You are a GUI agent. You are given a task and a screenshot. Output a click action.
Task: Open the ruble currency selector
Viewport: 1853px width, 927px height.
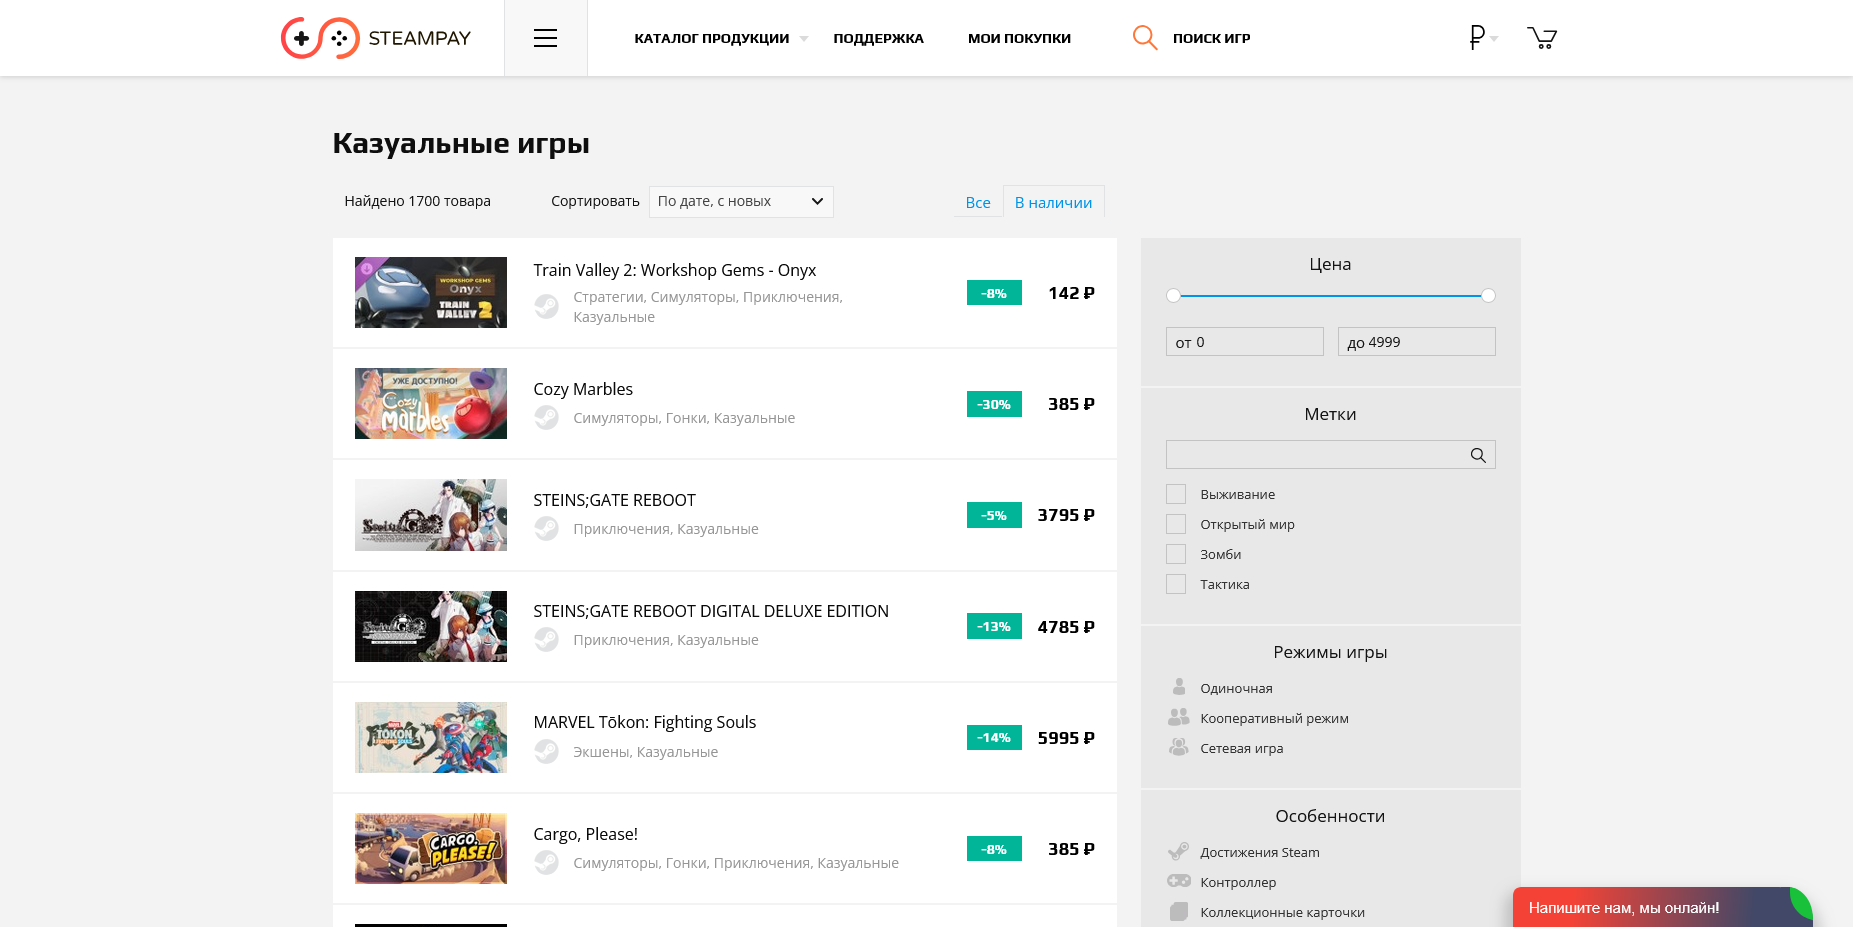(1482, 38)
